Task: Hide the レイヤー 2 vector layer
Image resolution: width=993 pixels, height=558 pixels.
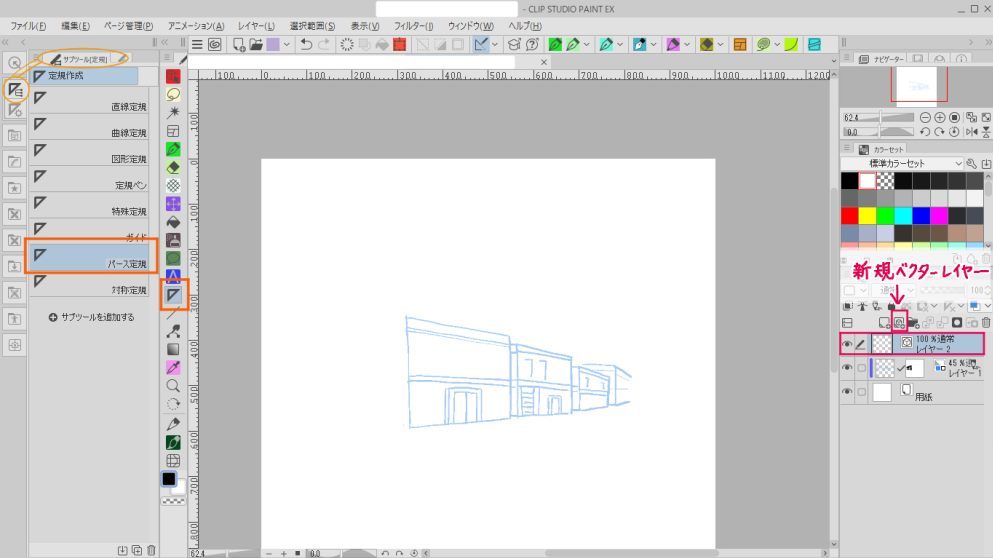Action: tap(847, 344)
